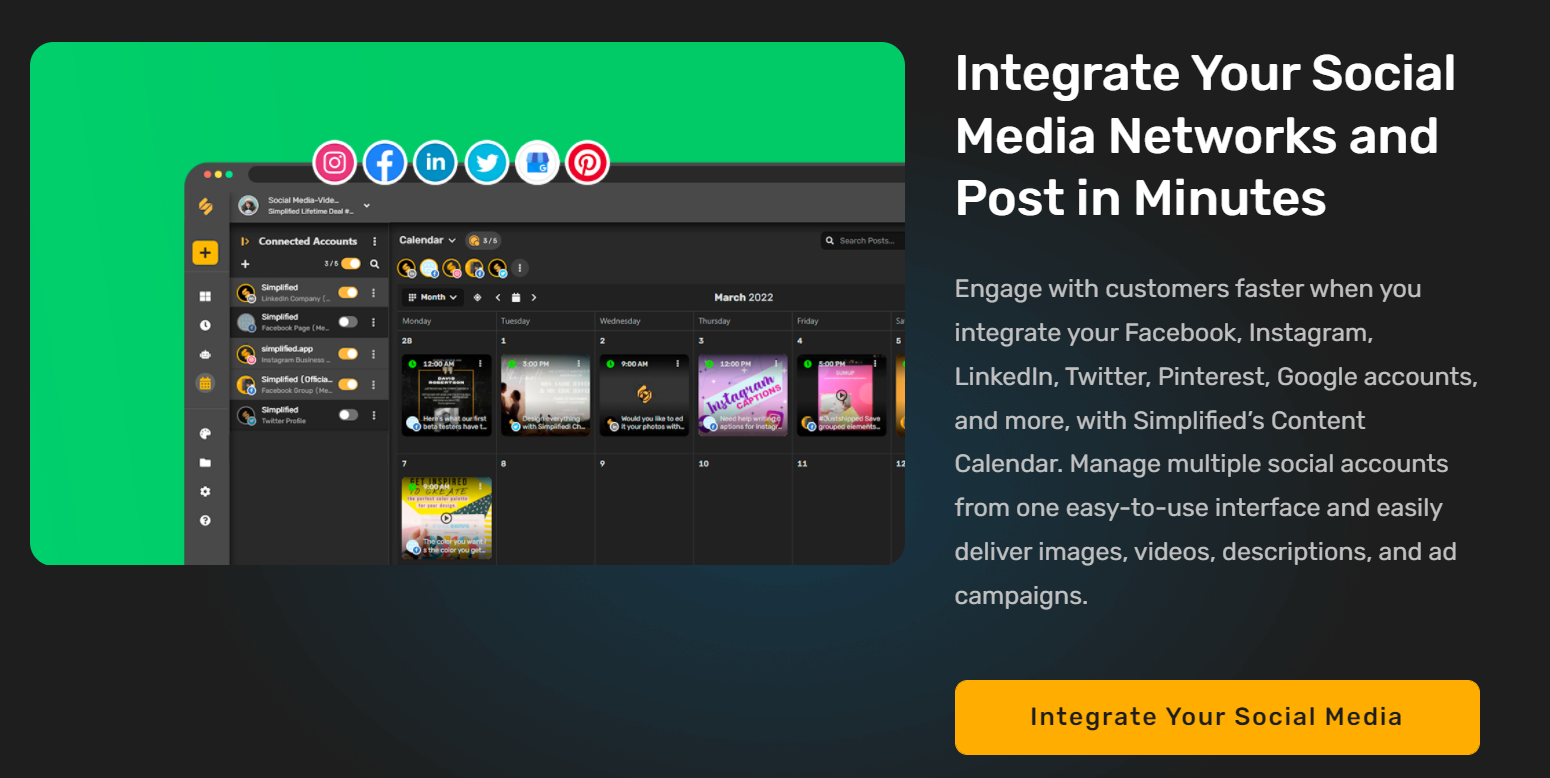Viewport: 1550px width, 778px height.
Task: Click the Instagram icon badge
Action: click(335, 162)
